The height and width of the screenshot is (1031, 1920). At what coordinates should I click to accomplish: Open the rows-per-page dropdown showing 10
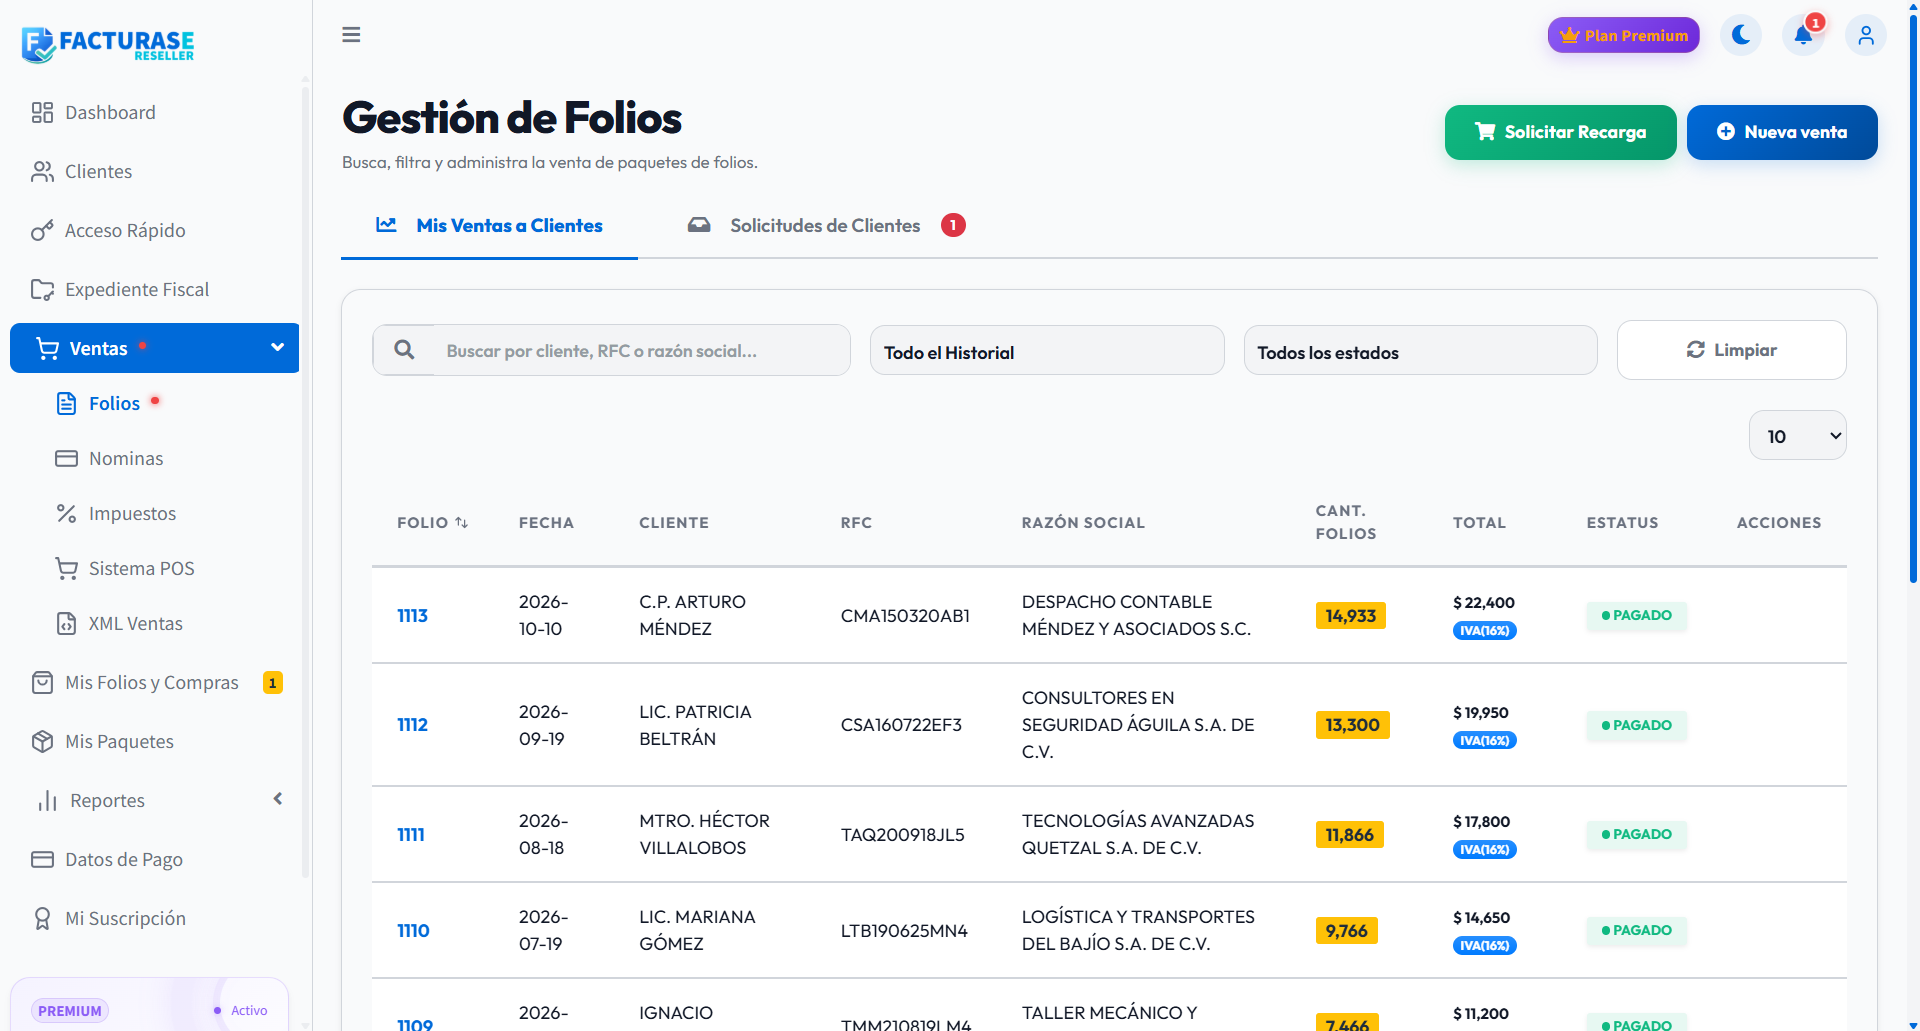pyautogui.click(x=1797, y=436)
